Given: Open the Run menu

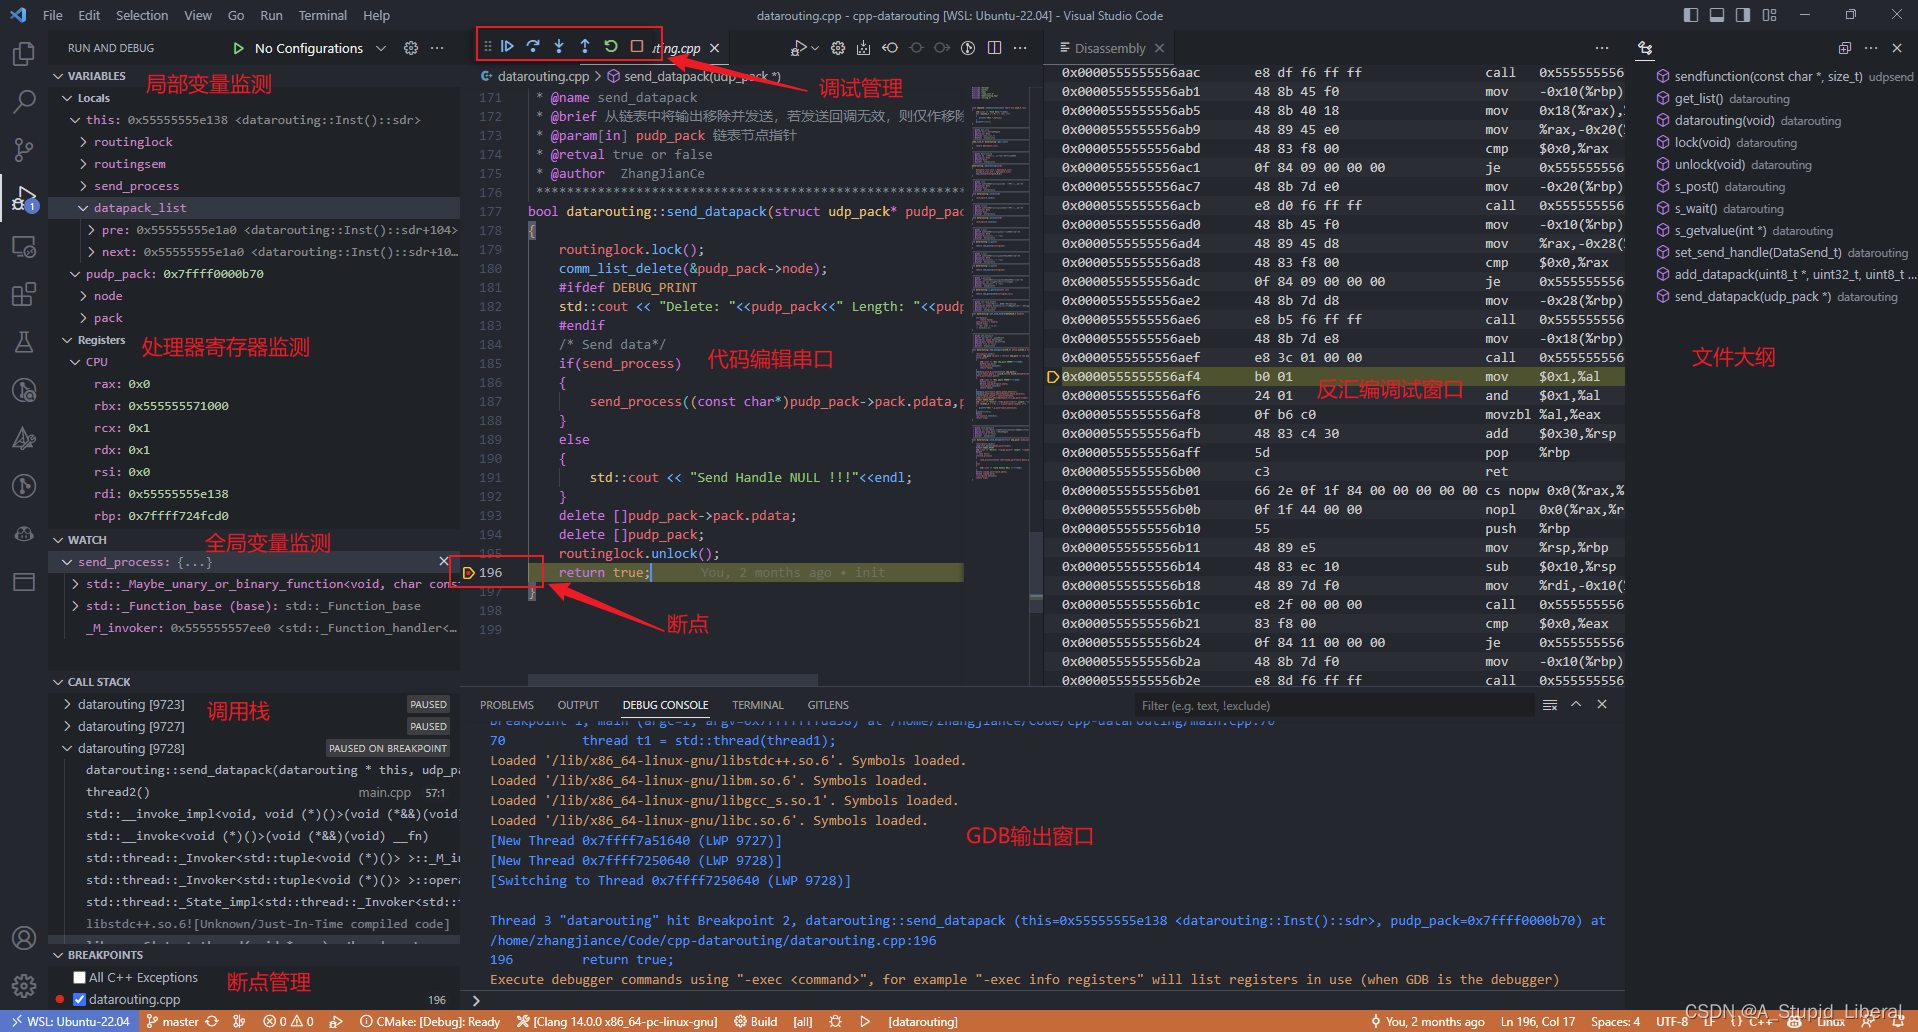Looking at the screenshot, I should tap(271, 15).
